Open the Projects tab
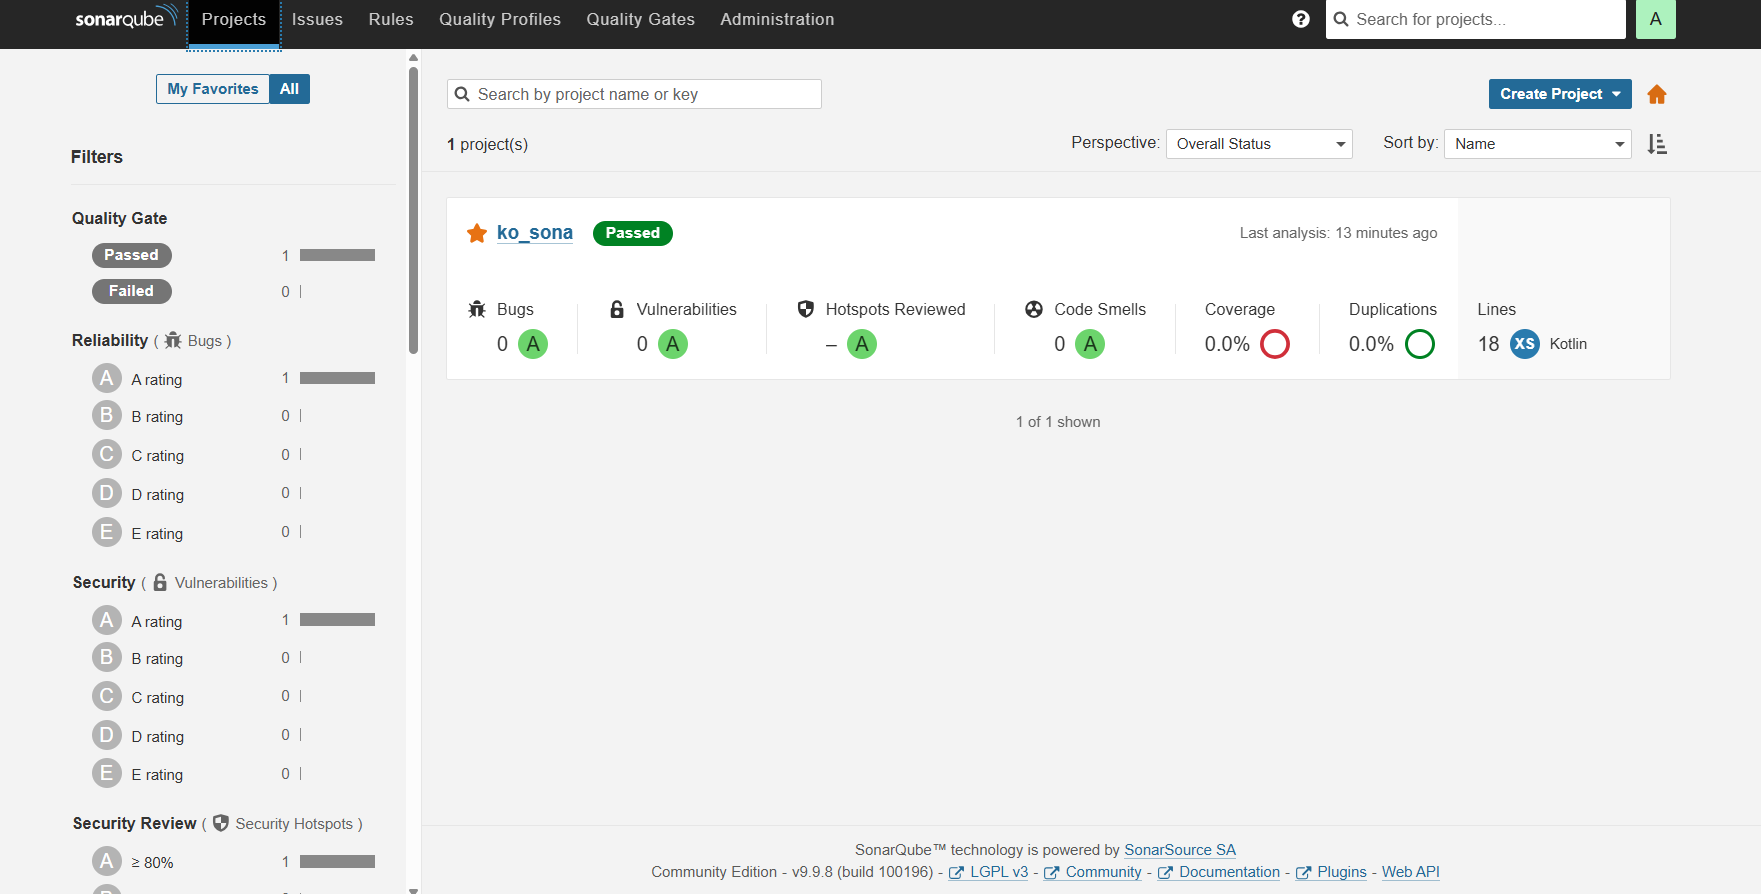This screenshot has height=894, width=1761. (x=234, y=20)
